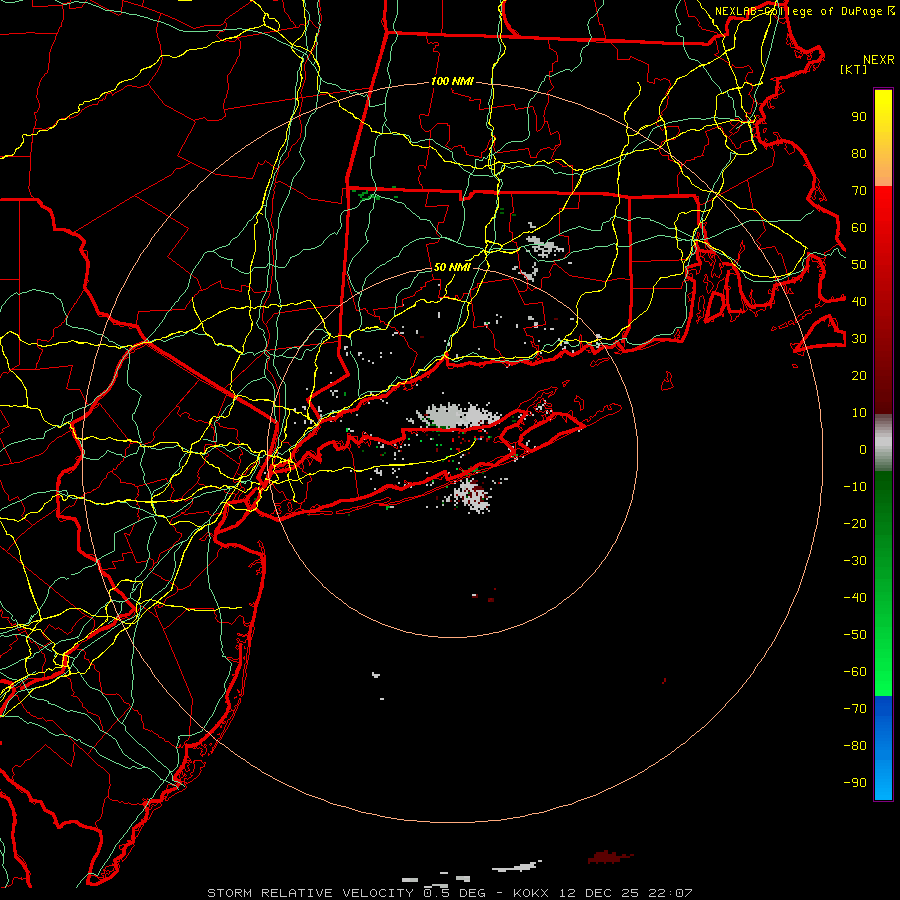Image resolution: width=900 pixels, height=900 pixels.
Task: Click the 80 knot scale label
Action: 859,154
